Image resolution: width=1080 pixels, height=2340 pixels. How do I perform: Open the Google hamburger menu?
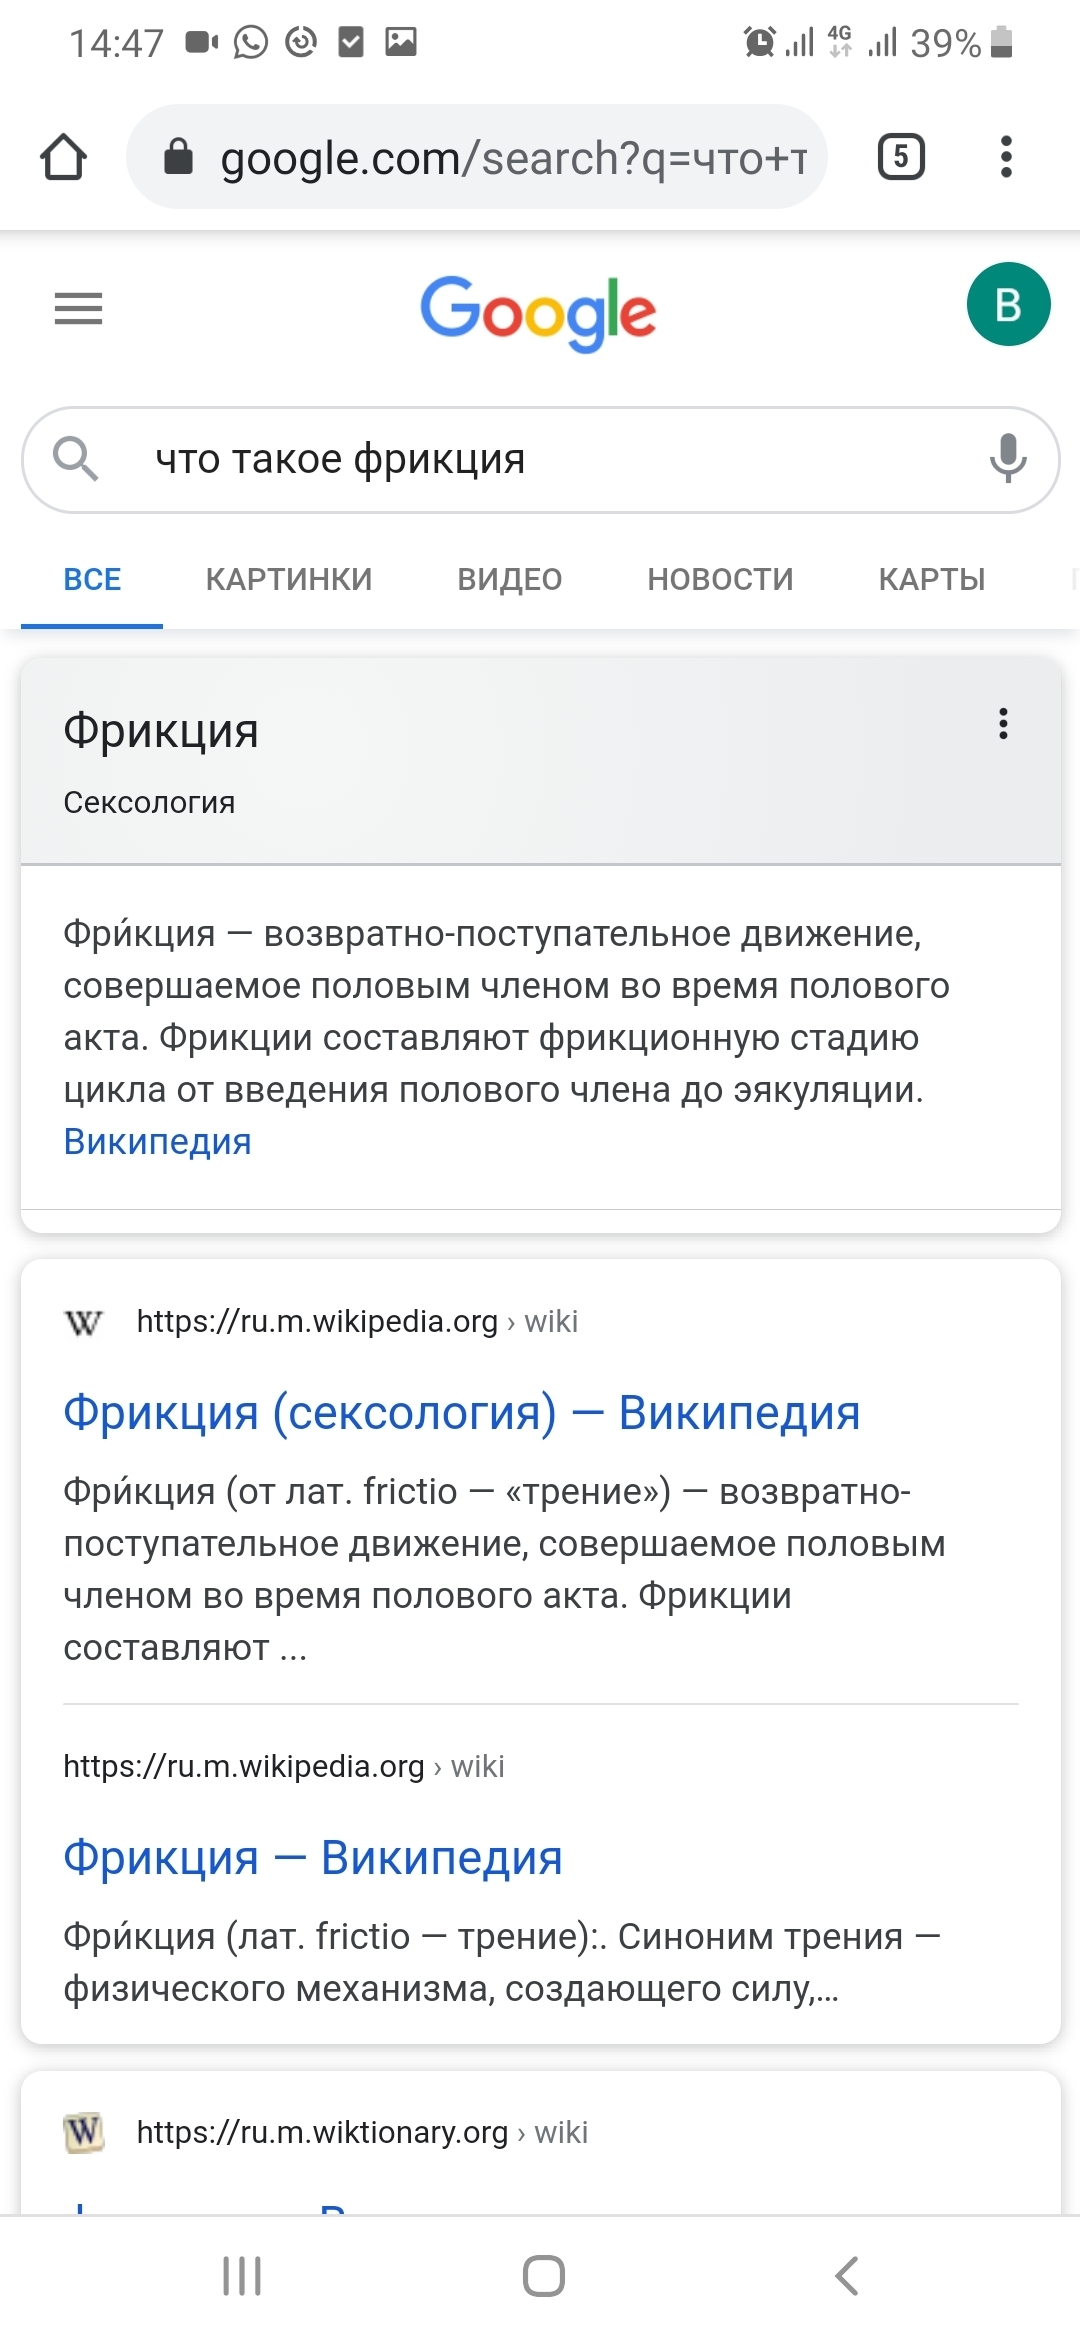(x=78, y=308)
